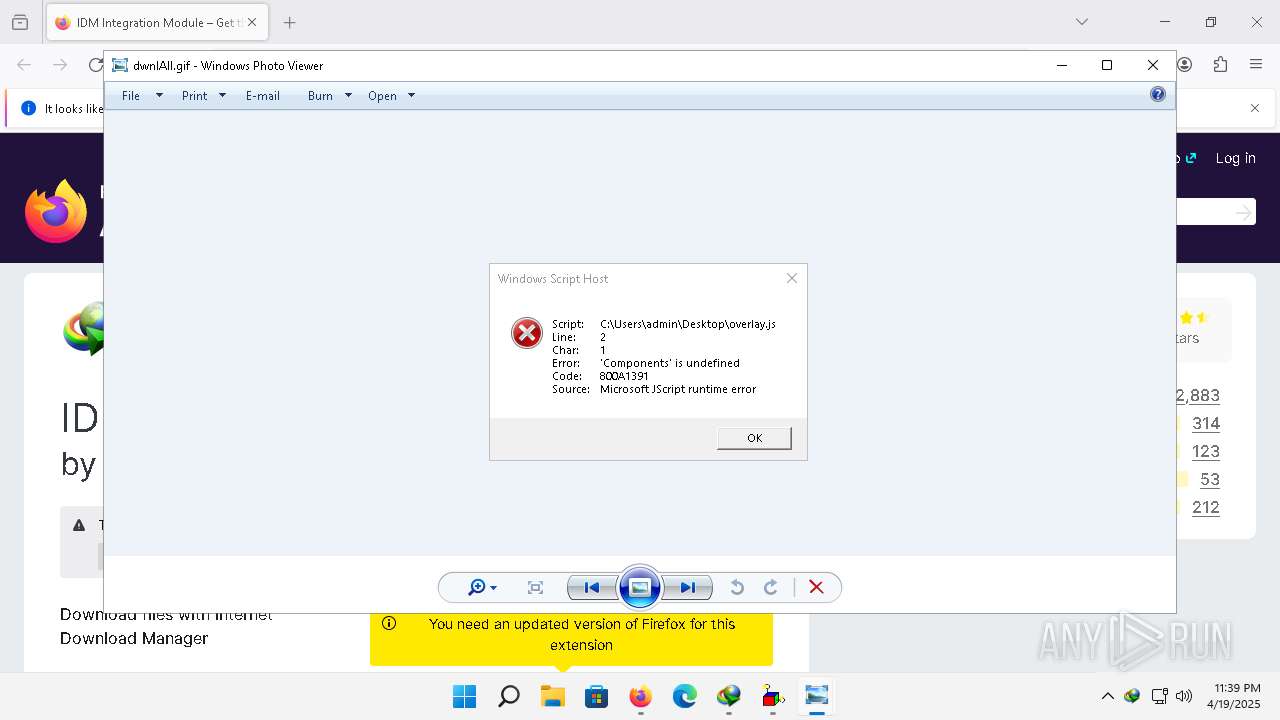
Task: Open Firefox tab history sidebar icon
Action: point(20,22)
